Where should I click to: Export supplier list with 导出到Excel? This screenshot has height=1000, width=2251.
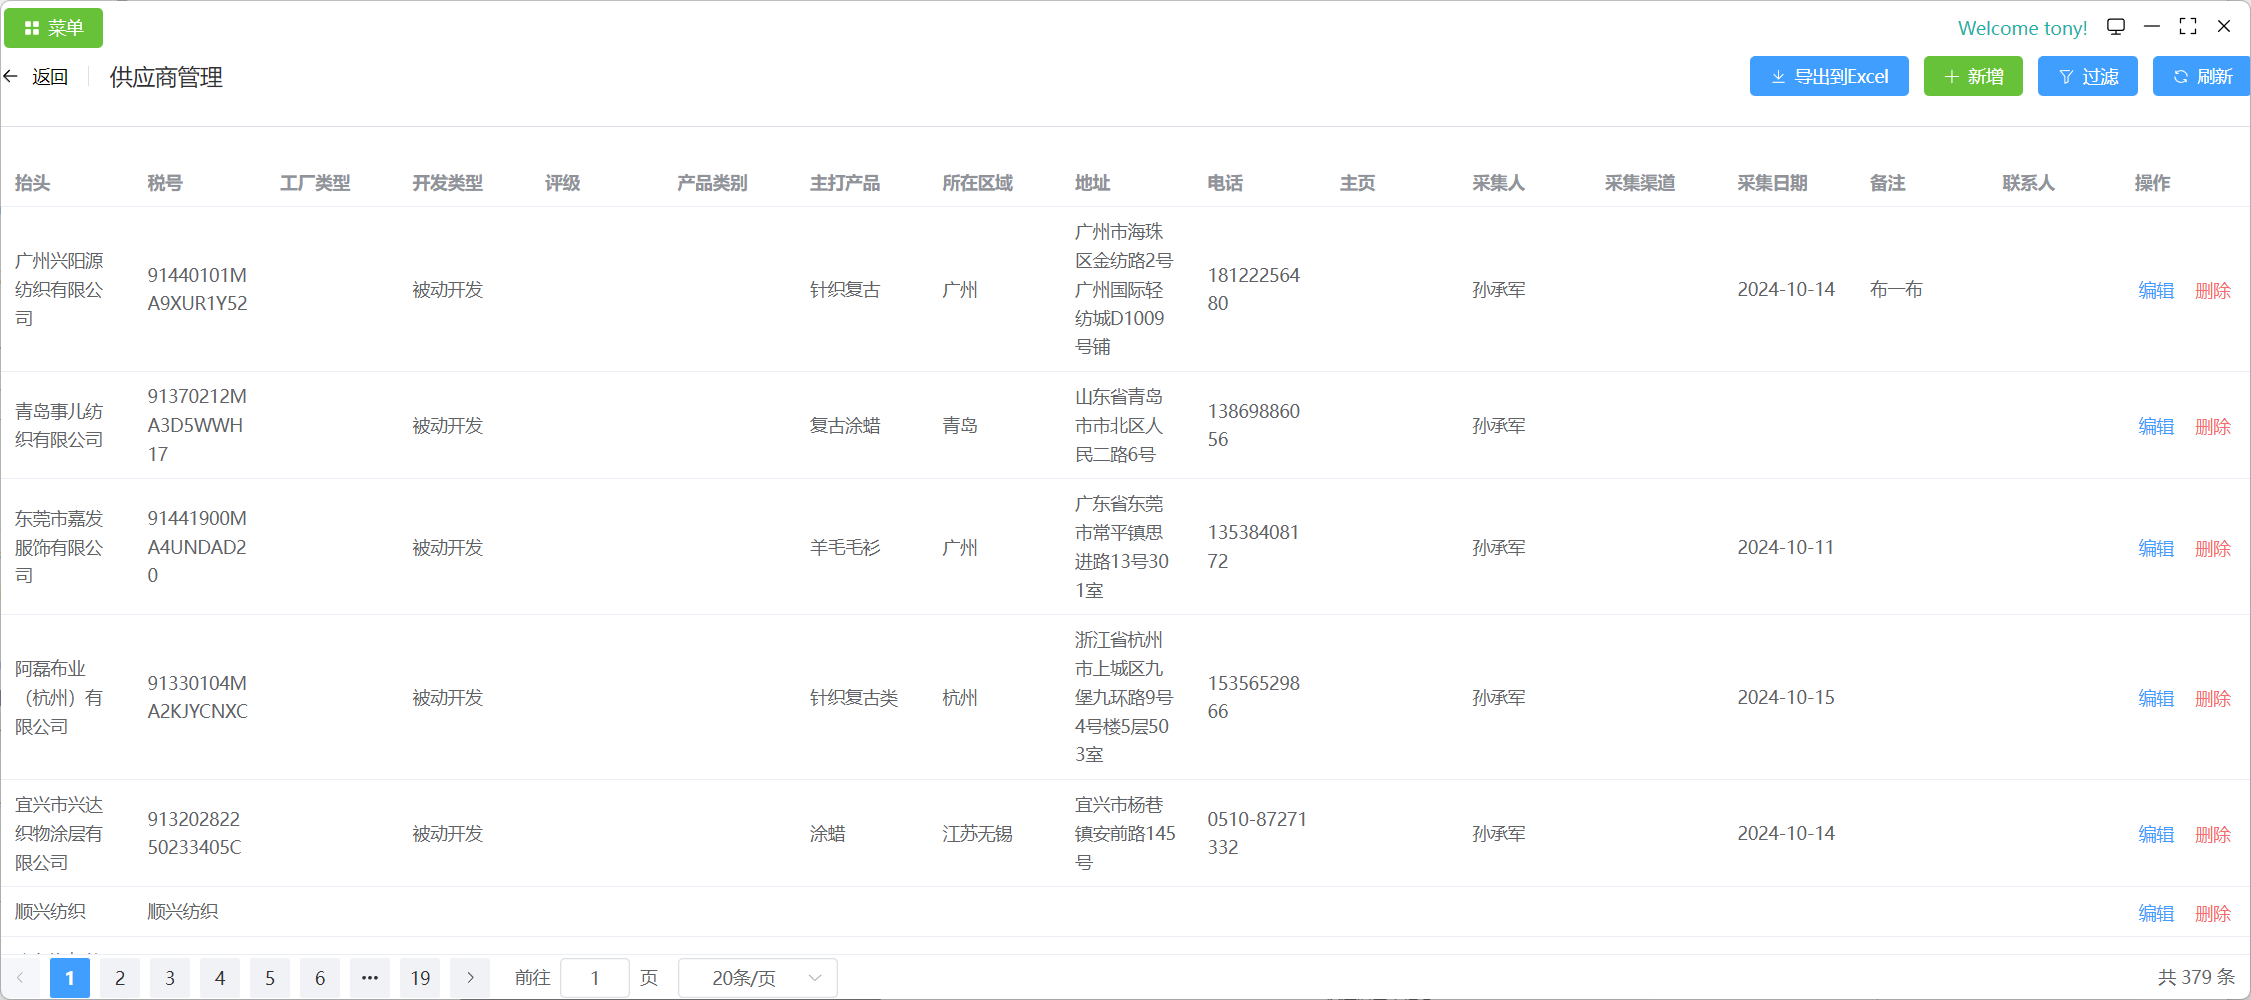click(1828, 77)
